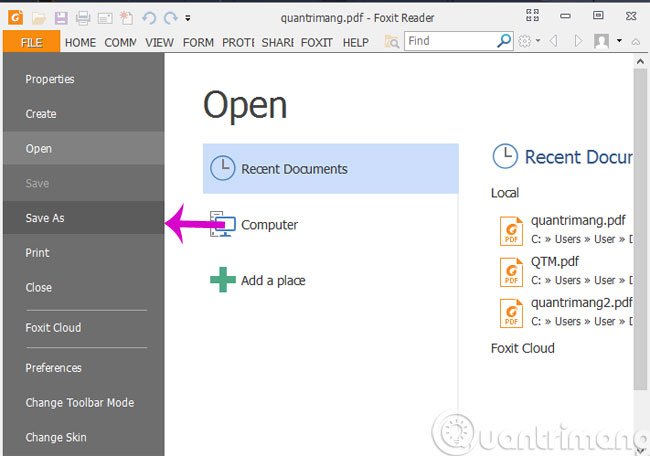650x456 pixels.
Task: Click the PDF icon beside QTM.pdf
Action: tap(512, 272)
